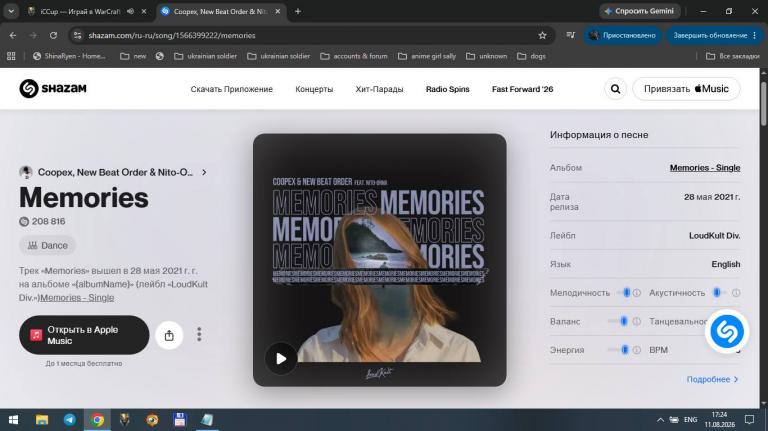Click the Приостановлено profile button
Screen dimensions: 768x431
[x=623, y=35]
